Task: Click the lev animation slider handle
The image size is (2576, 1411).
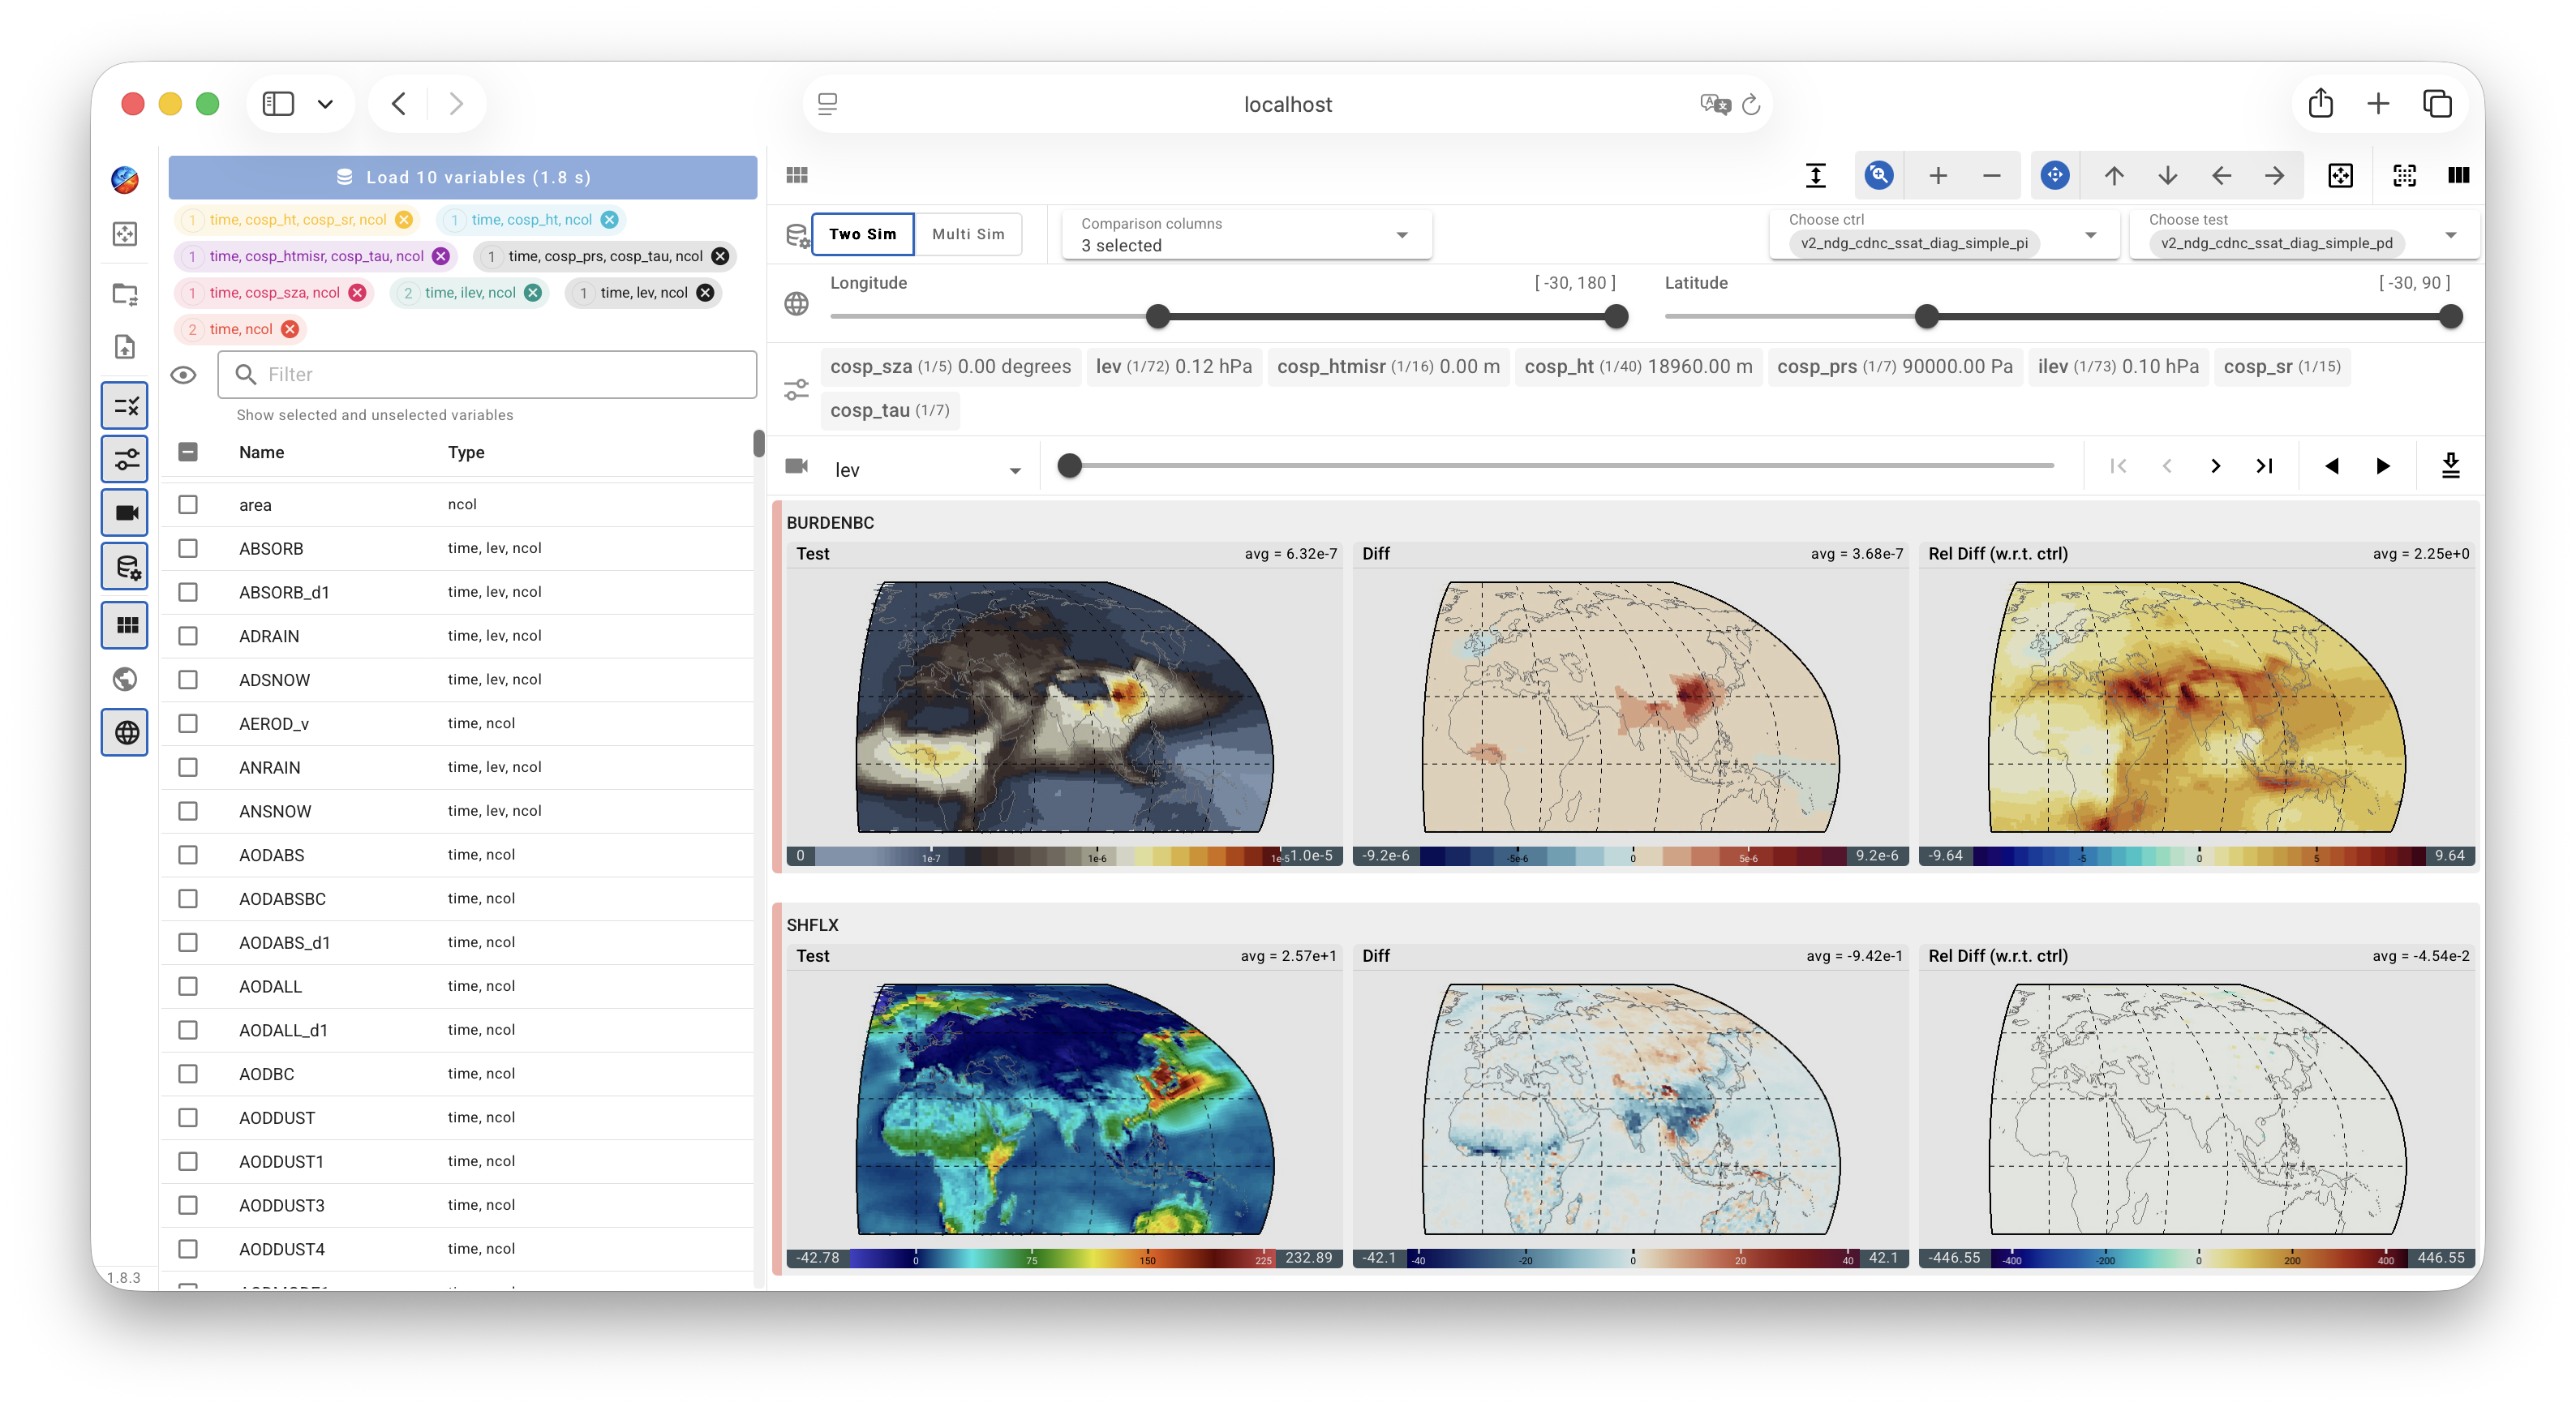Action: tap(1069, 466)
